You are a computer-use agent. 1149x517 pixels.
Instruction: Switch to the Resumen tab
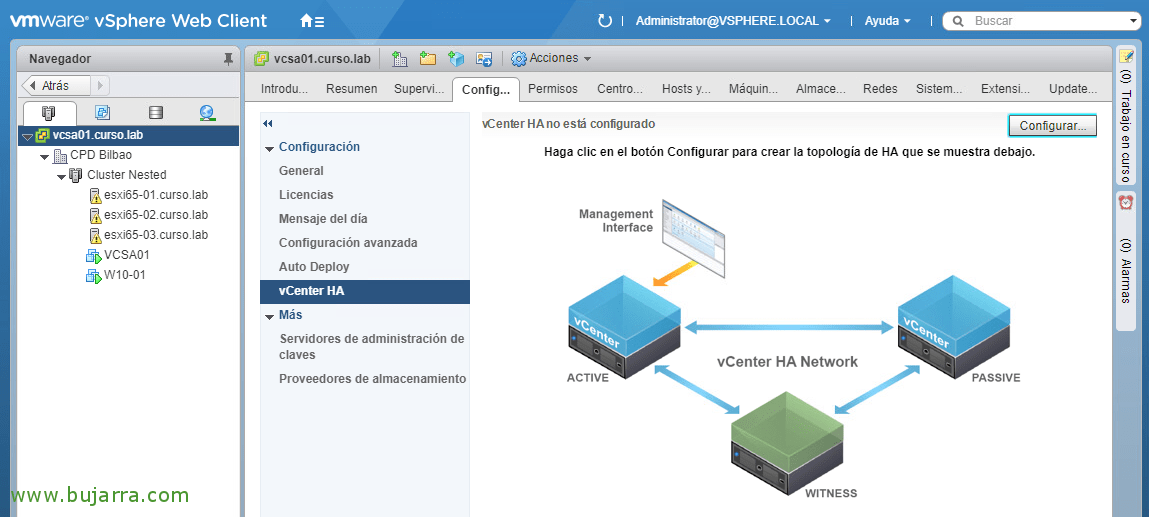[352, 89]
